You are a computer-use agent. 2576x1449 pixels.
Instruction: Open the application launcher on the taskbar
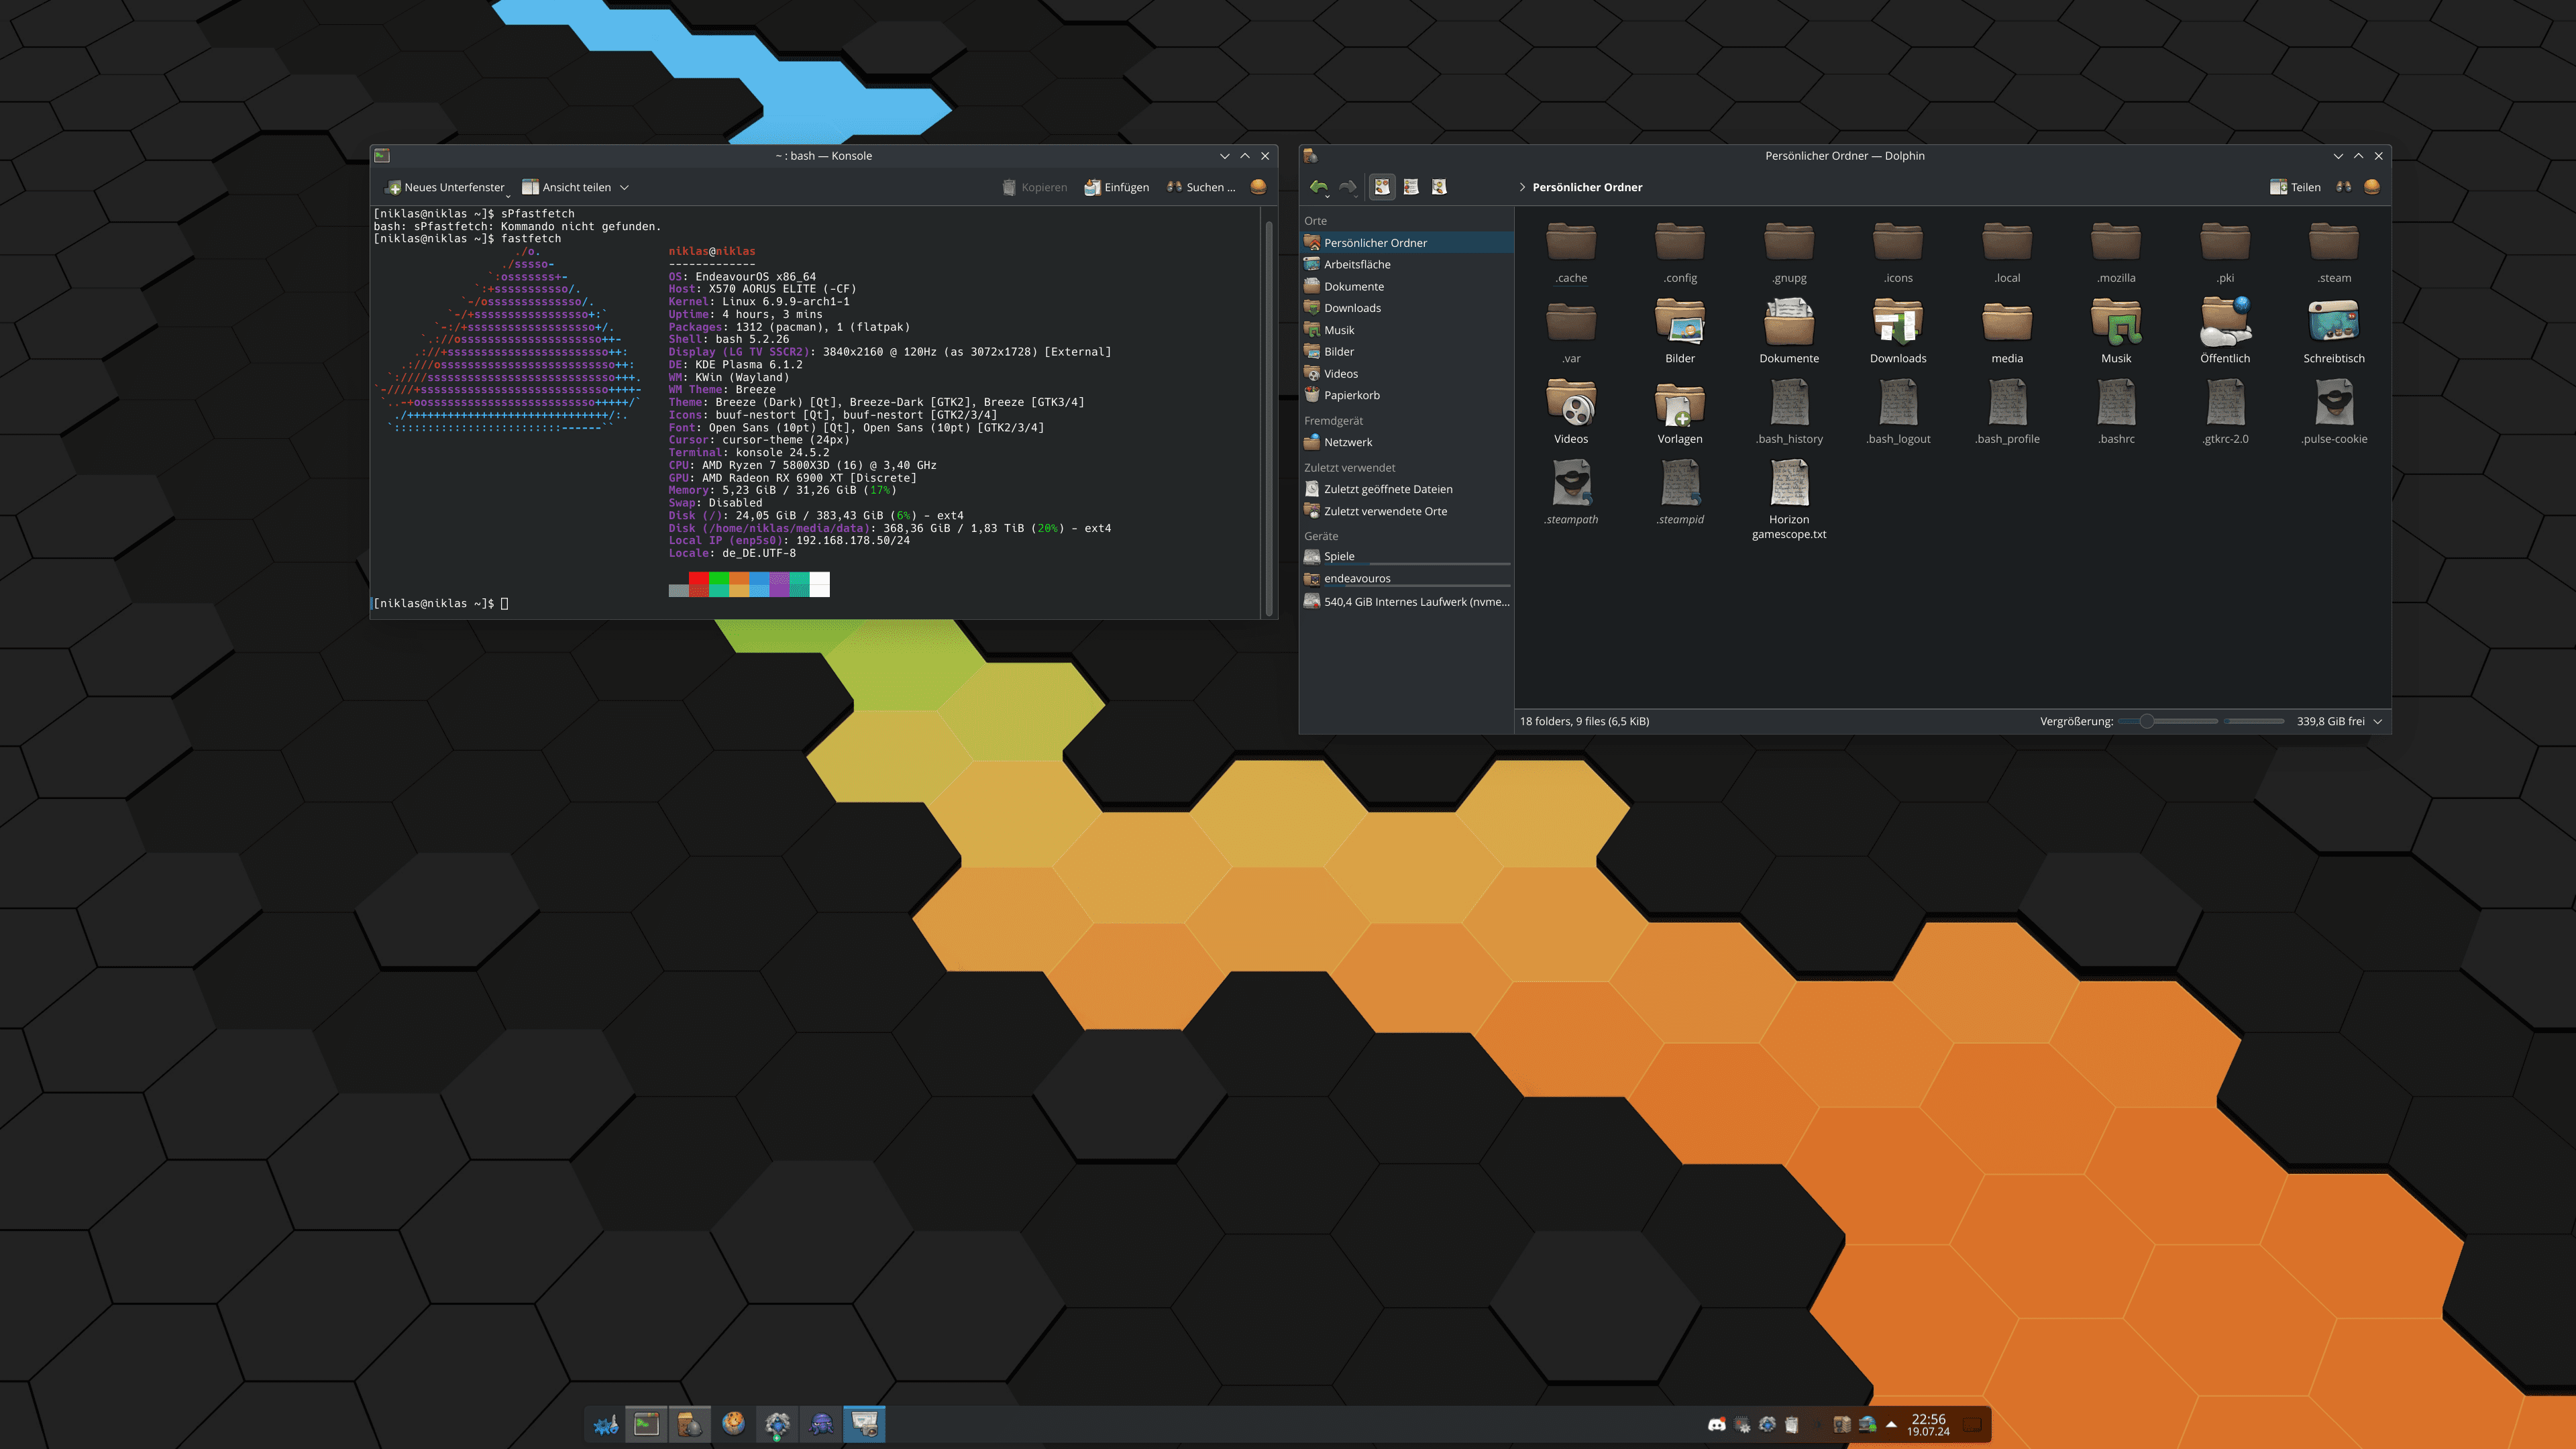coord(606,1424)
